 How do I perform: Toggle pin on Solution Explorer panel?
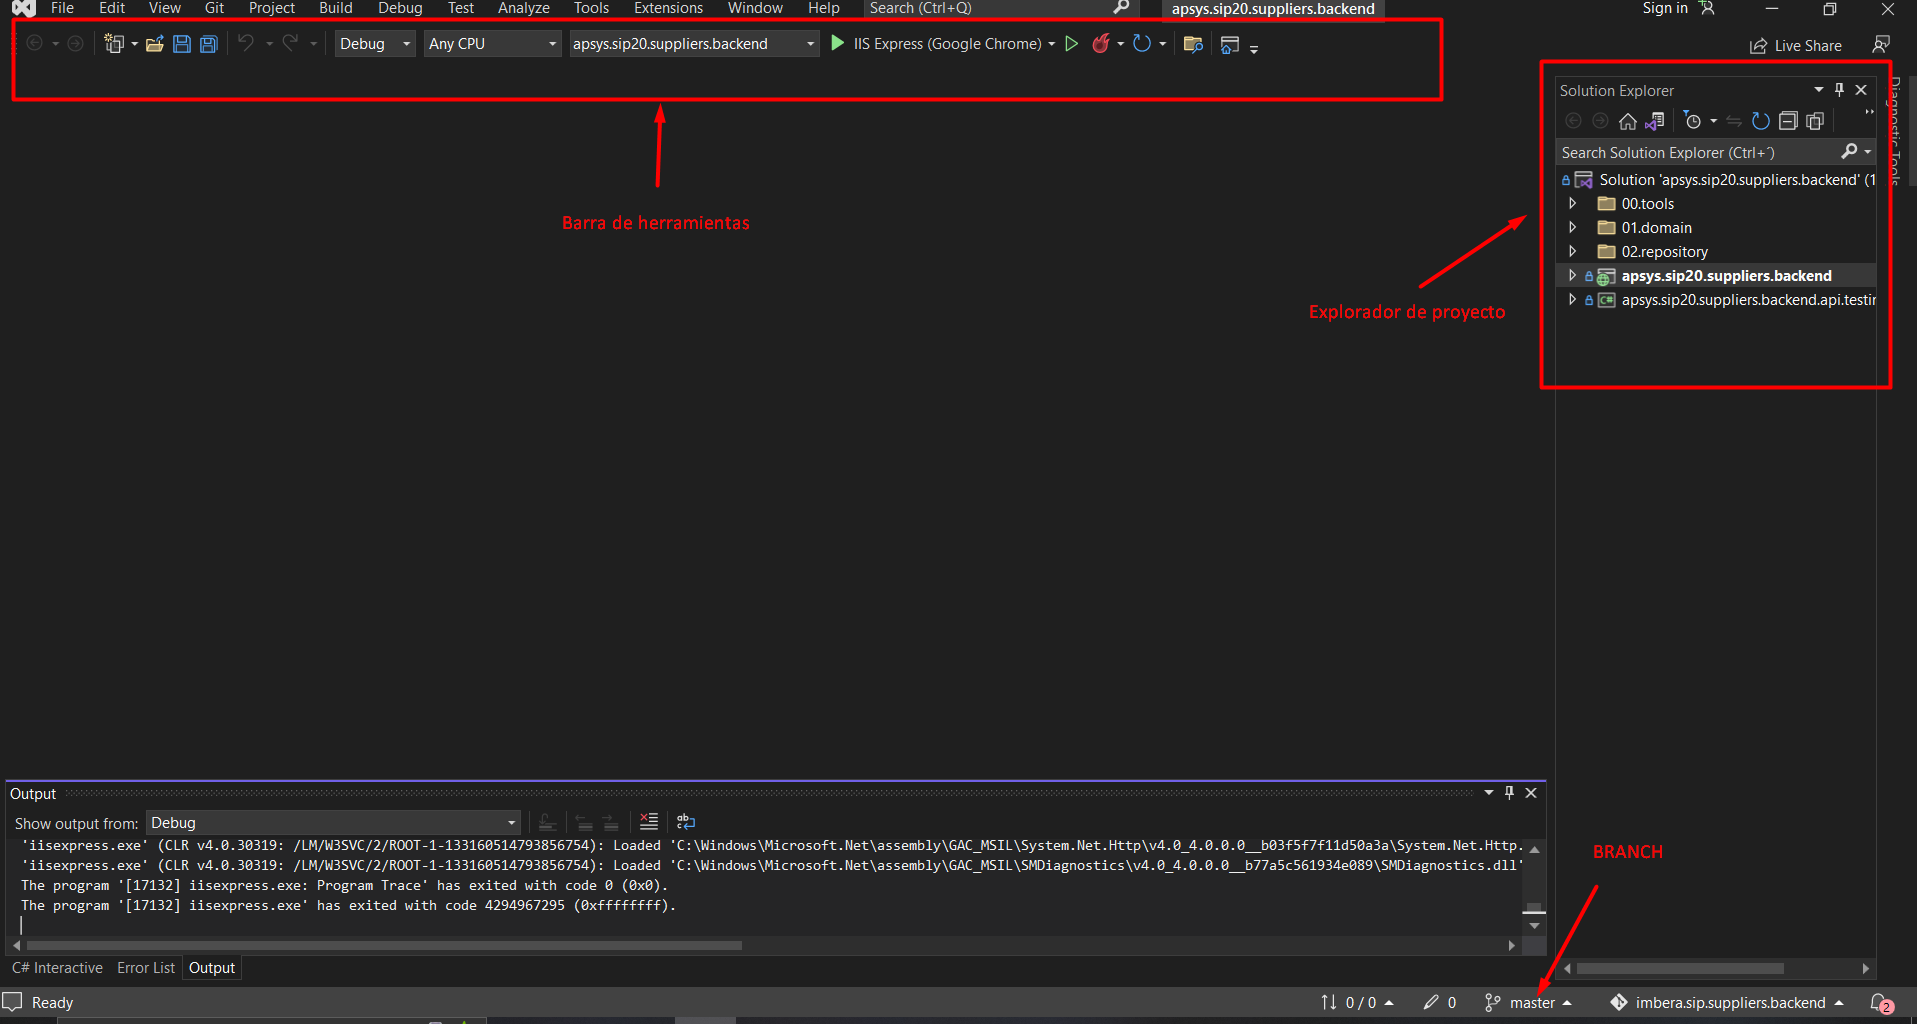click(x=1839, y=90)
